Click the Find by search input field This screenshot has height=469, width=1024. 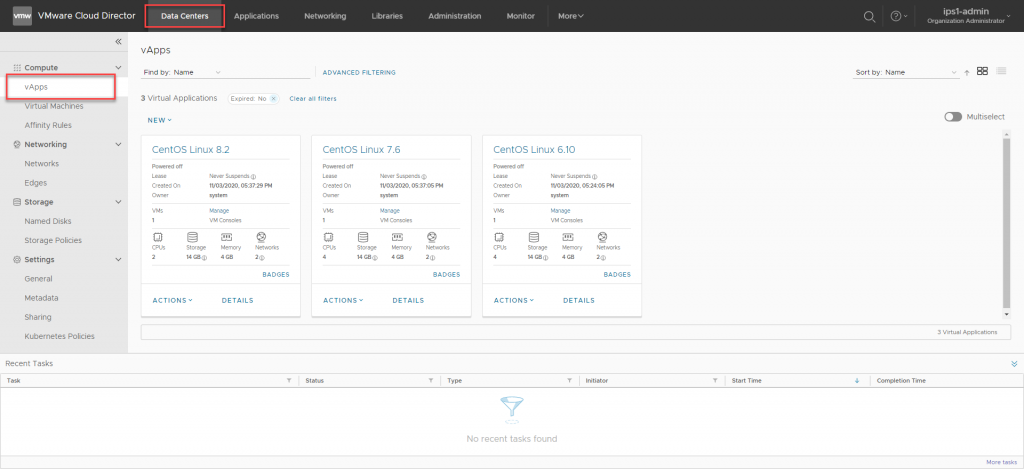[265, 72]
